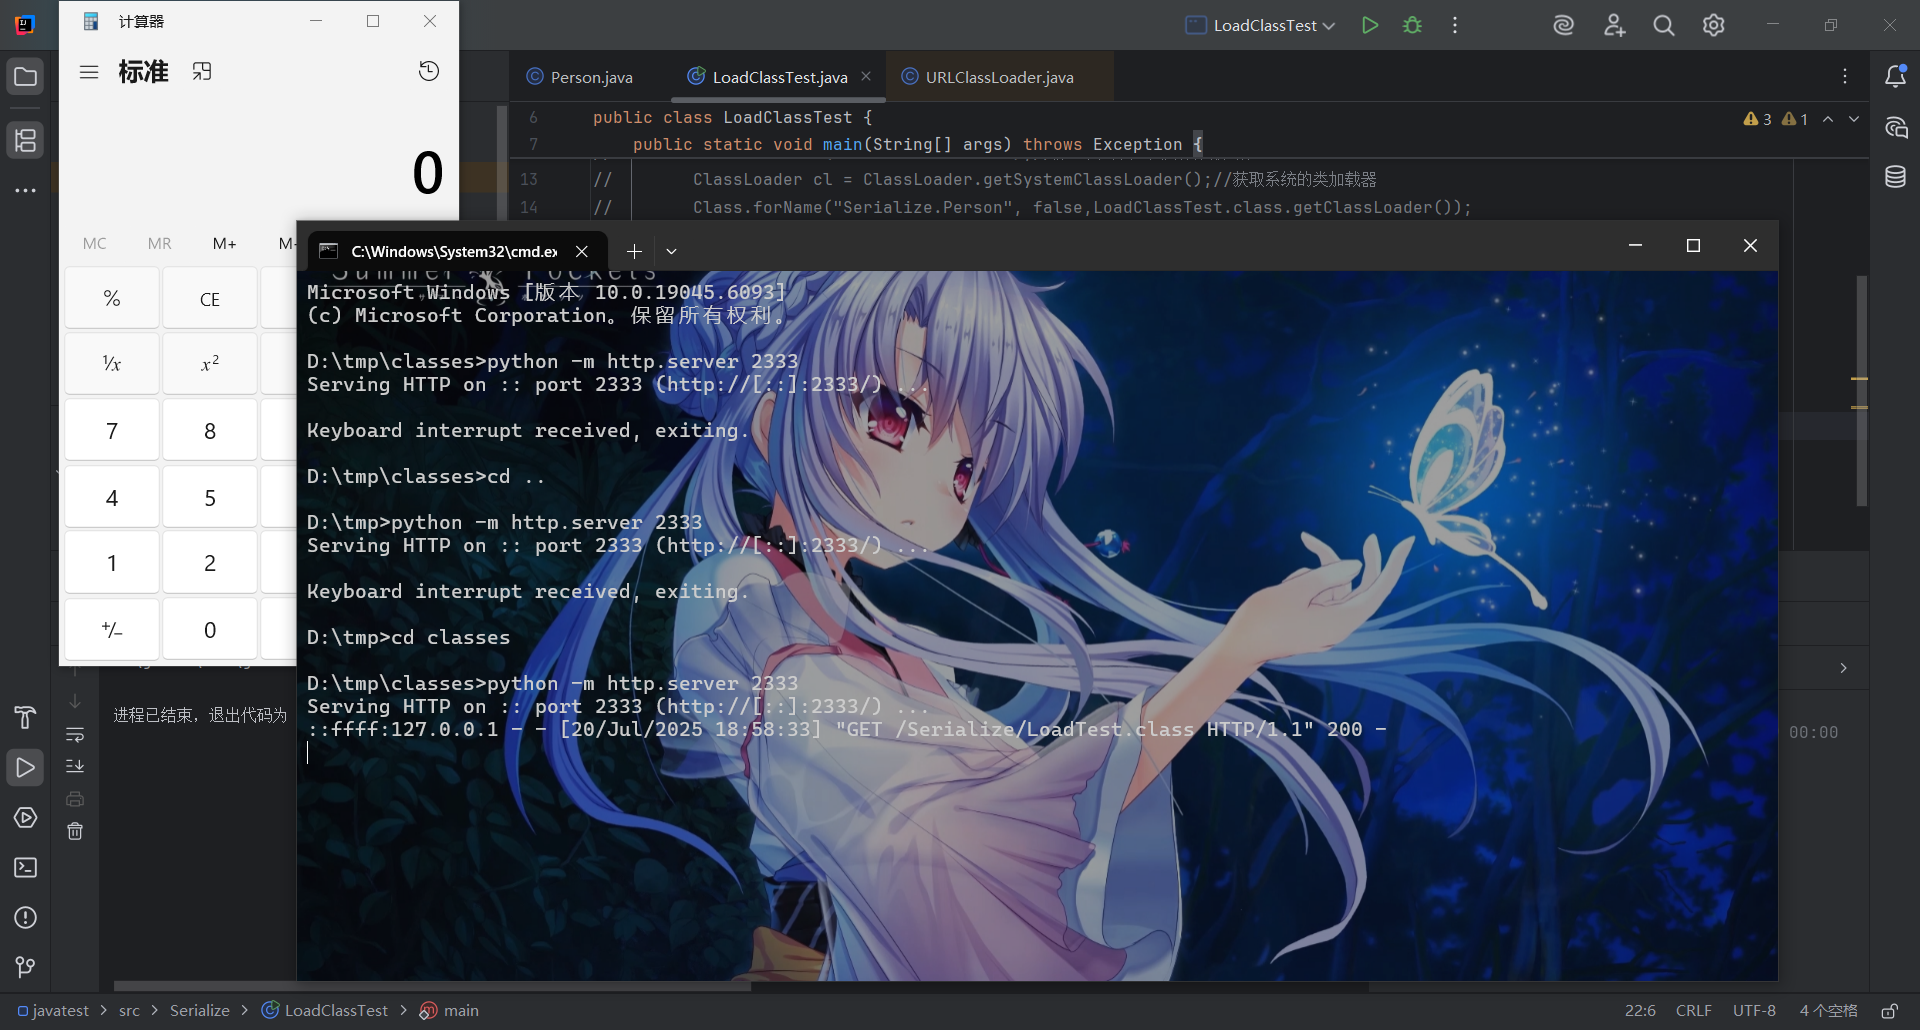Click the editor vertical scrollbar thumb

(x=1861, y=390)
